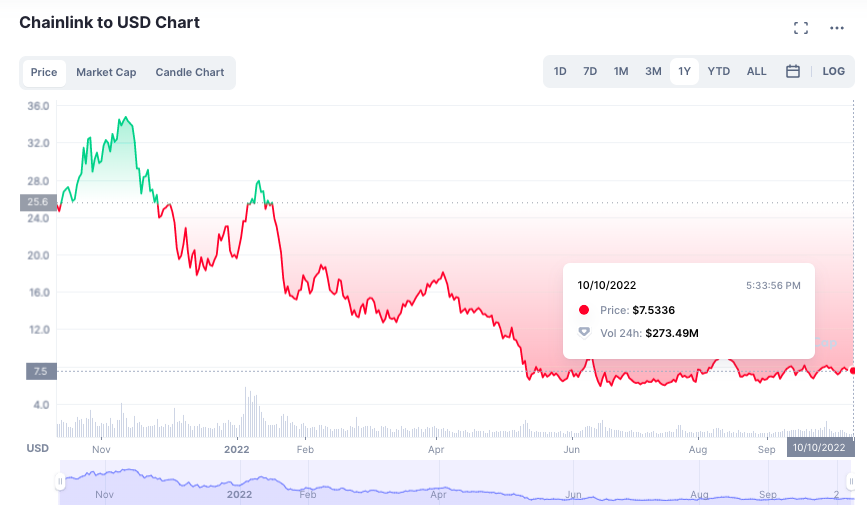This screenshot has width=867, height=510.
Task: Select the YTD time range
Action: point(719,71)
